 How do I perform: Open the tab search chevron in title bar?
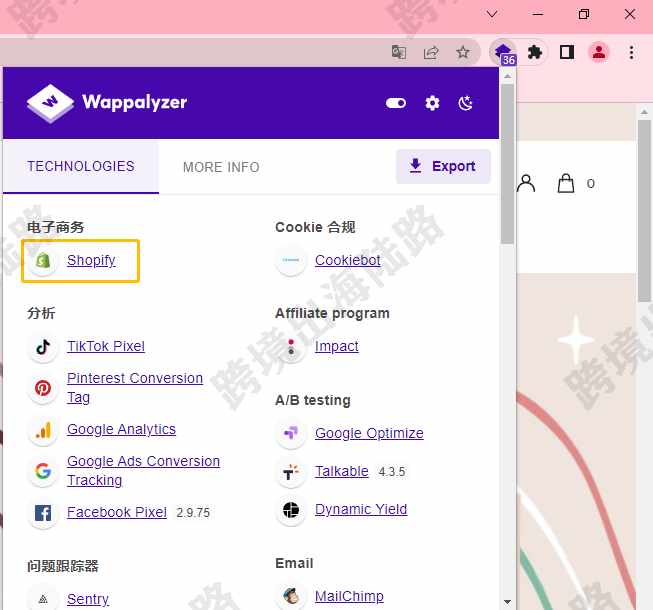point(492,15)
